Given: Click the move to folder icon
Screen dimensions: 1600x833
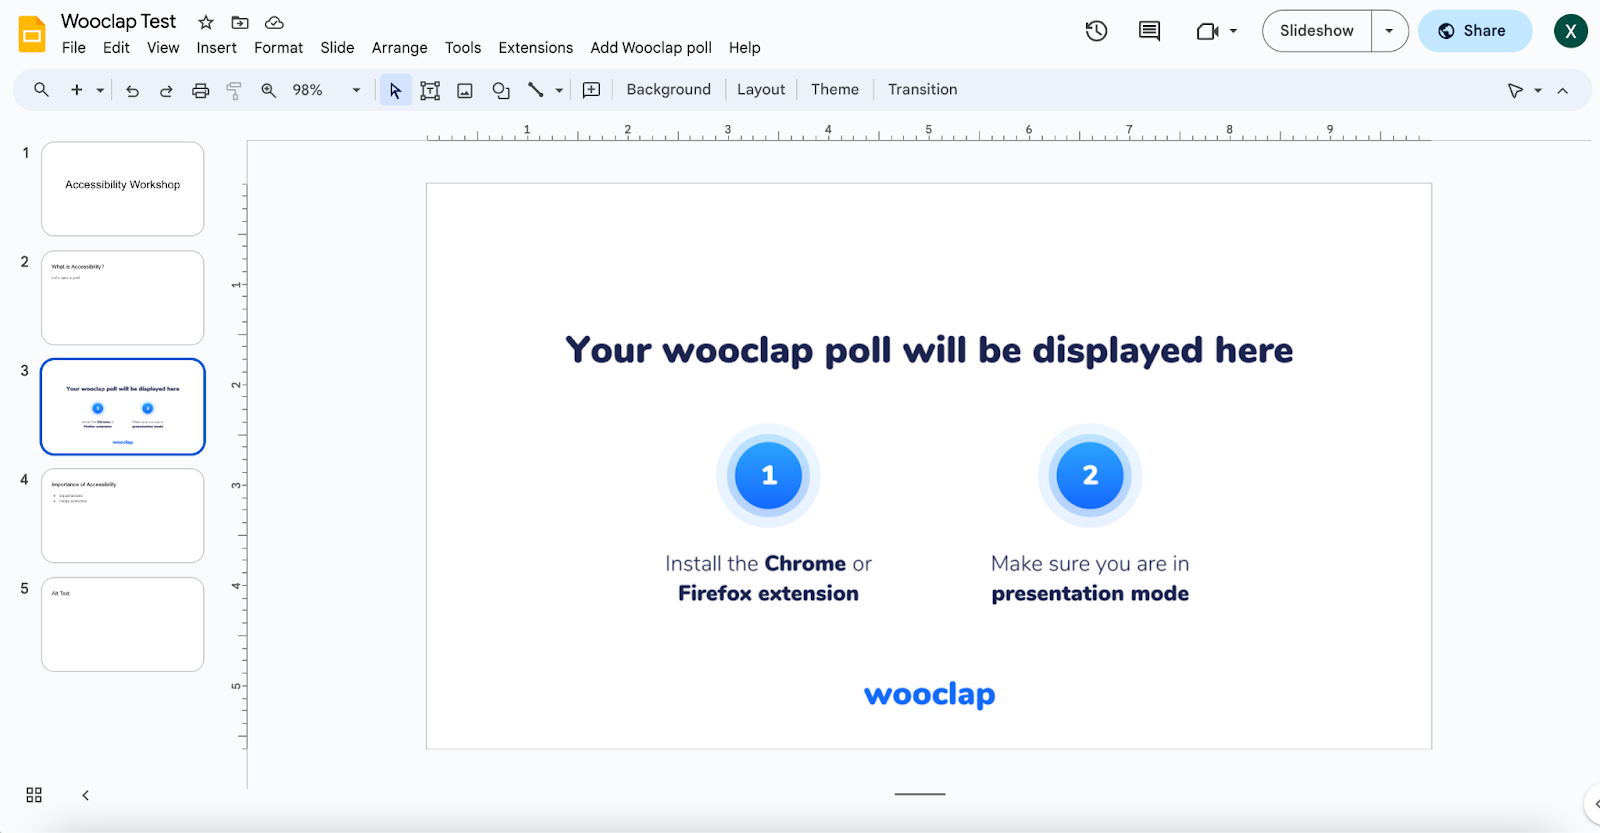Looking at the screenshot, I should 240,22.
